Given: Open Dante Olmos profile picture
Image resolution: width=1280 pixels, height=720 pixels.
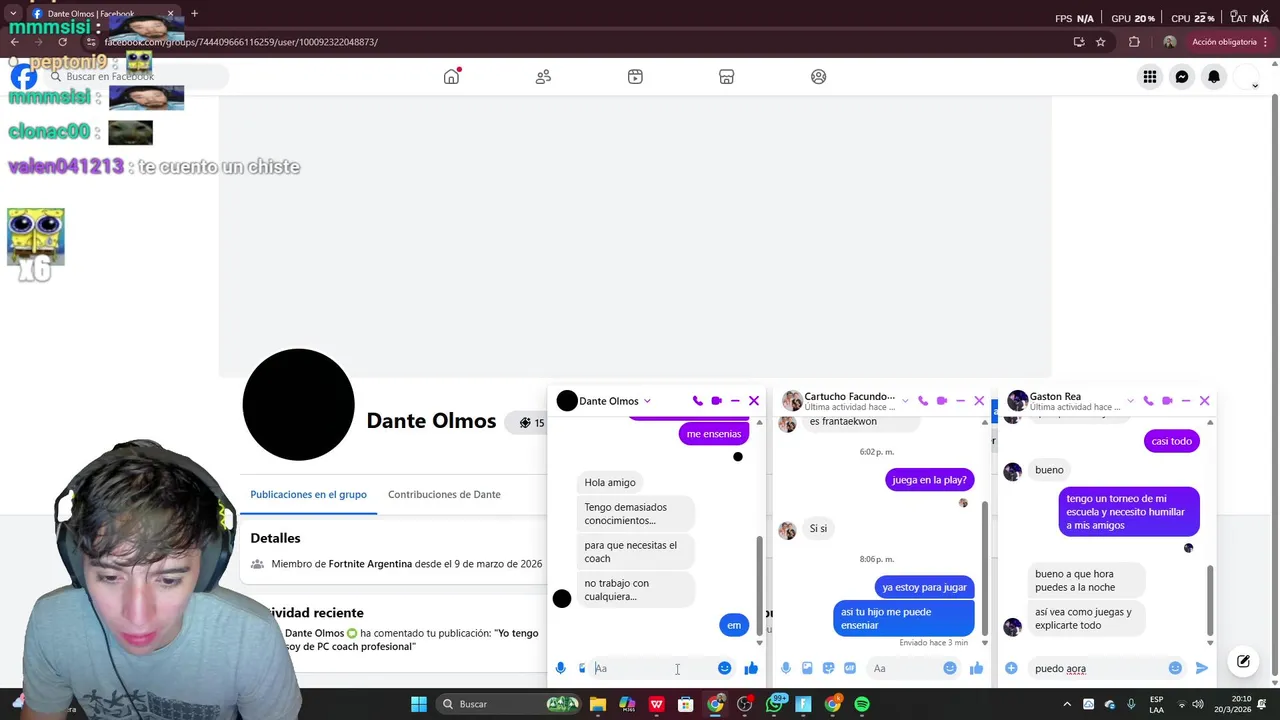Looking at the screenshot, I should tap(298, 404).
